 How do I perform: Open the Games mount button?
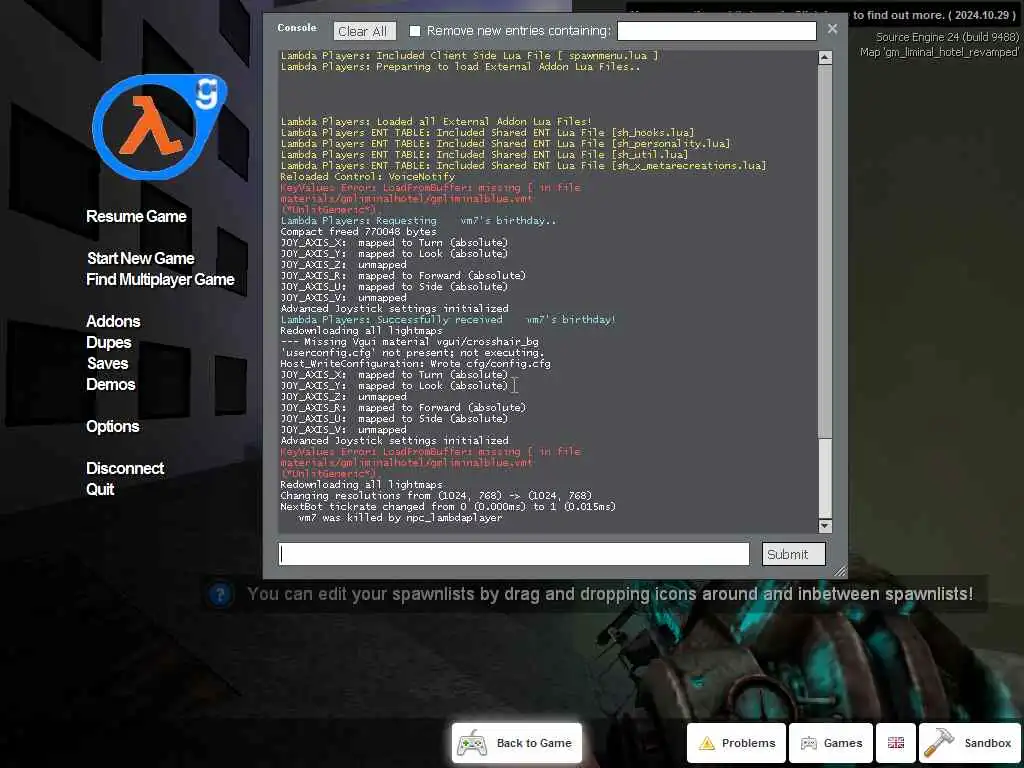(x=831, y=743)
